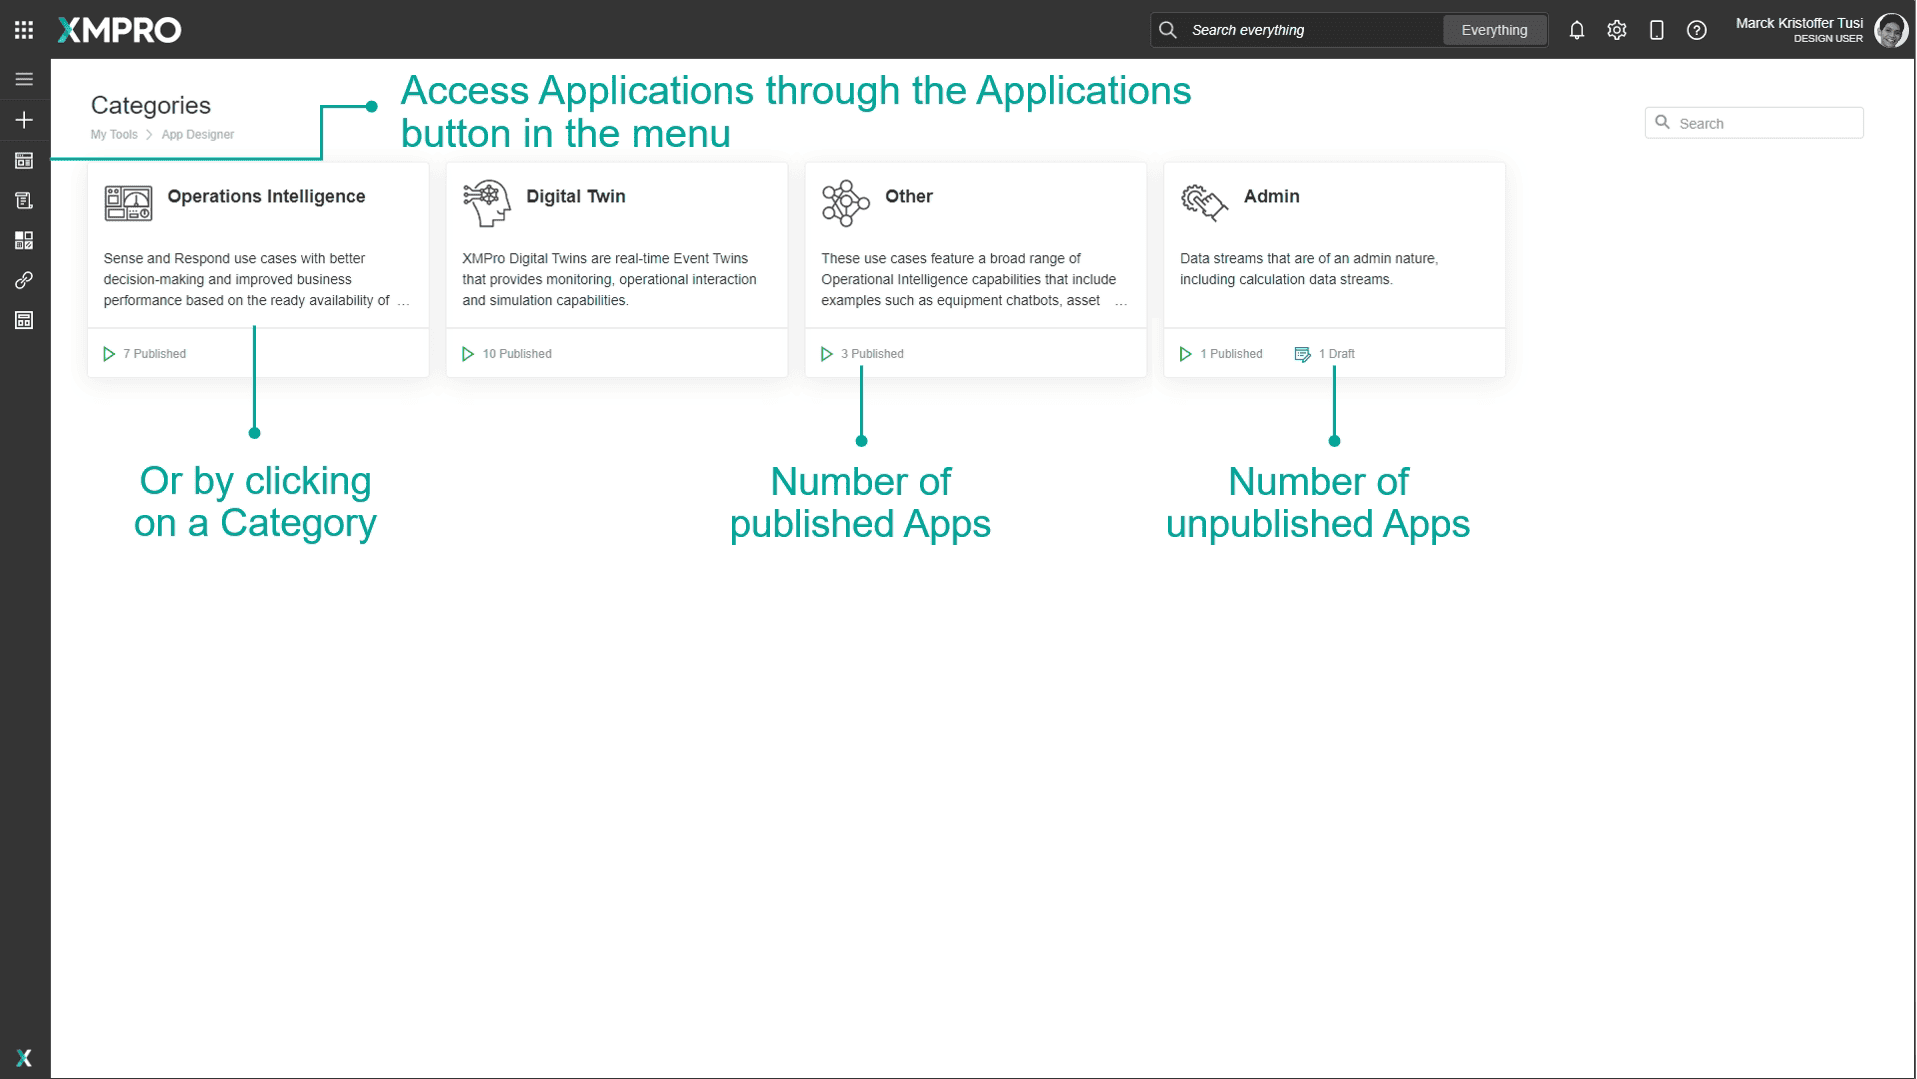Open the app launcher grid icon
The height and width of the screenshot is (1079, 1917).
[24, 29]
